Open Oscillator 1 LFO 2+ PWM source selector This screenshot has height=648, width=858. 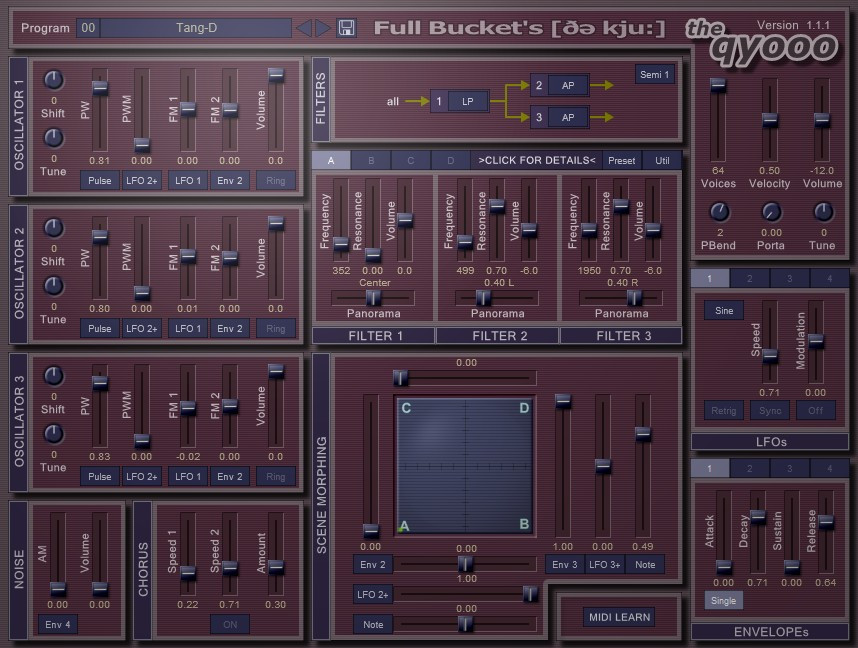(142, 181)
